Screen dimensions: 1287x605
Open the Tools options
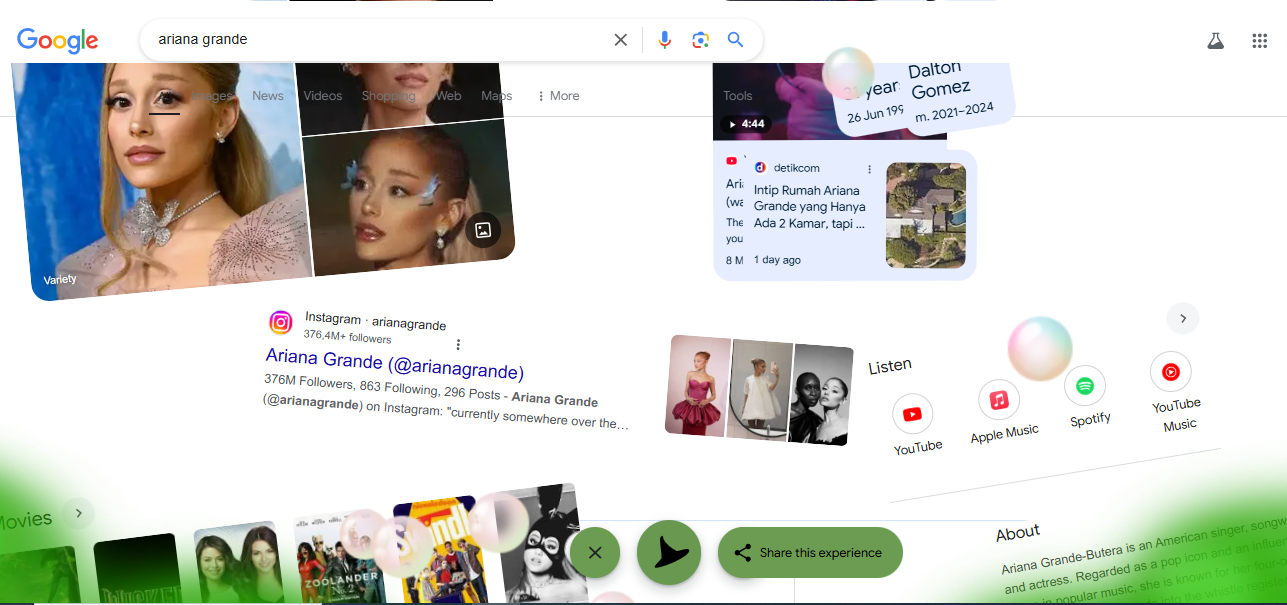point(738,96)
